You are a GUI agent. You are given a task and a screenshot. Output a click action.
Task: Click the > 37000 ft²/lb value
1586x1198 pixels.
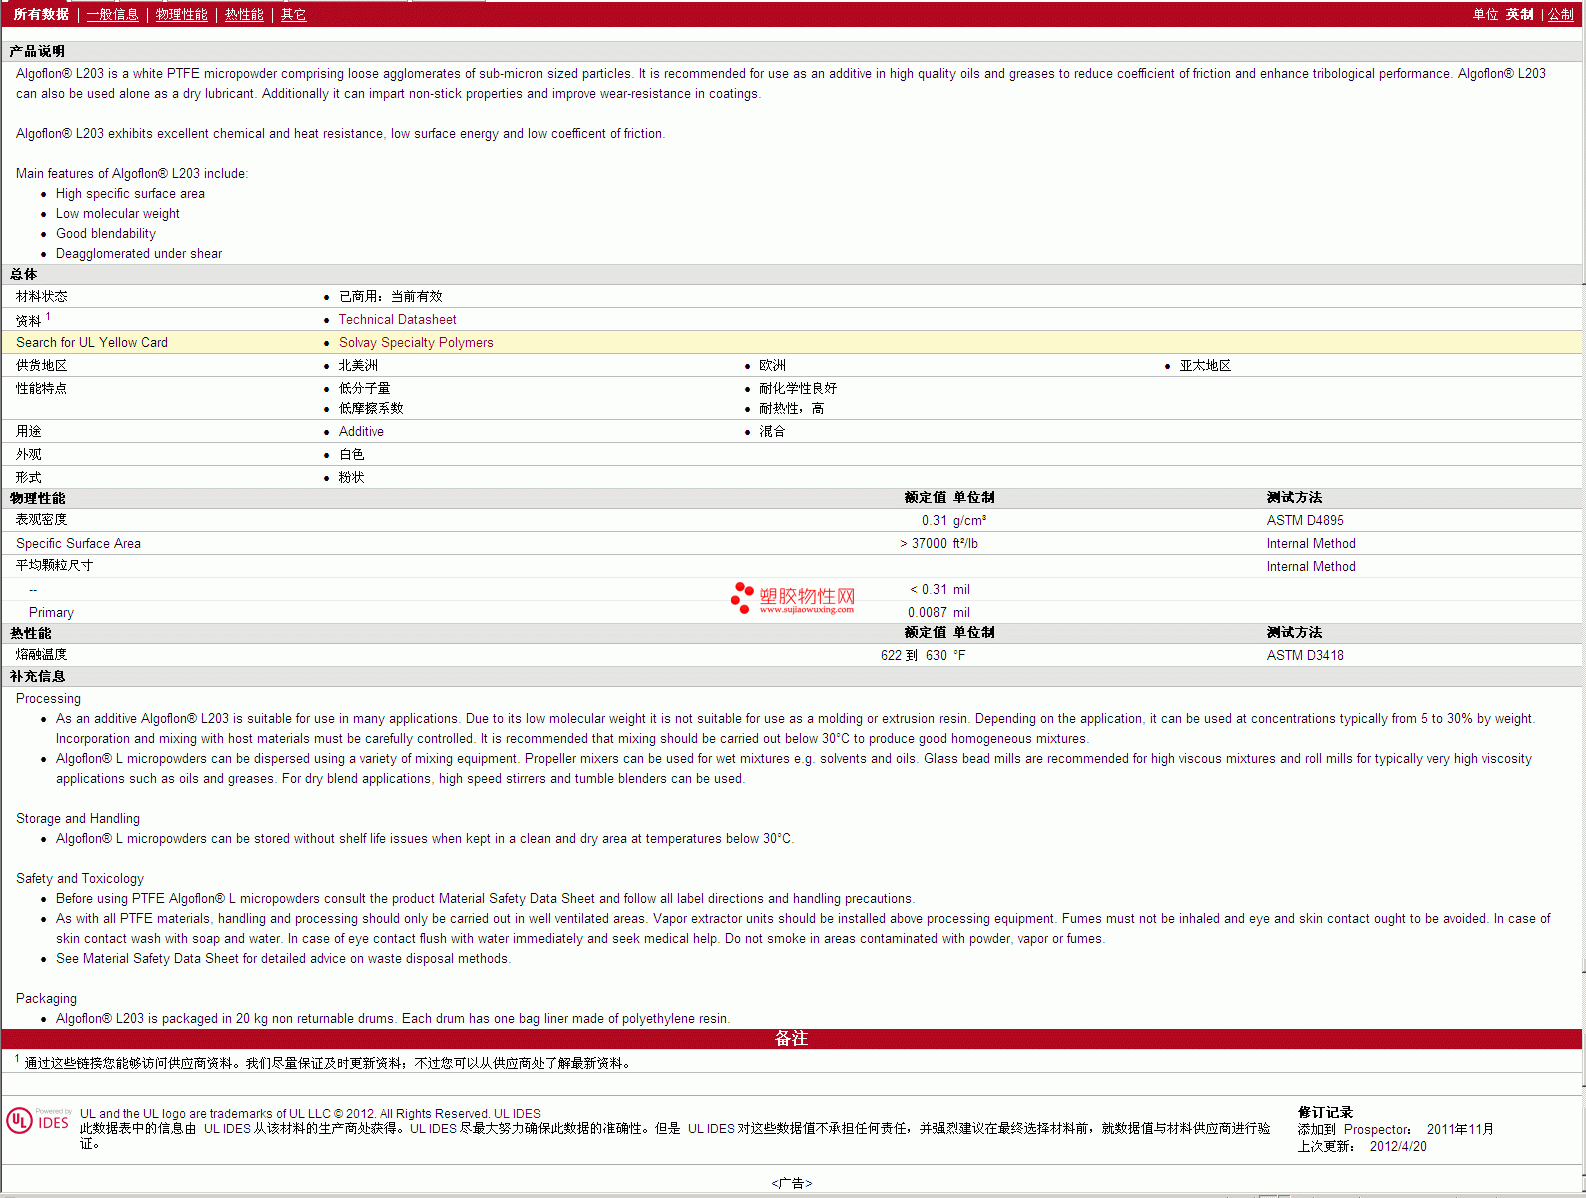point(939,543)
